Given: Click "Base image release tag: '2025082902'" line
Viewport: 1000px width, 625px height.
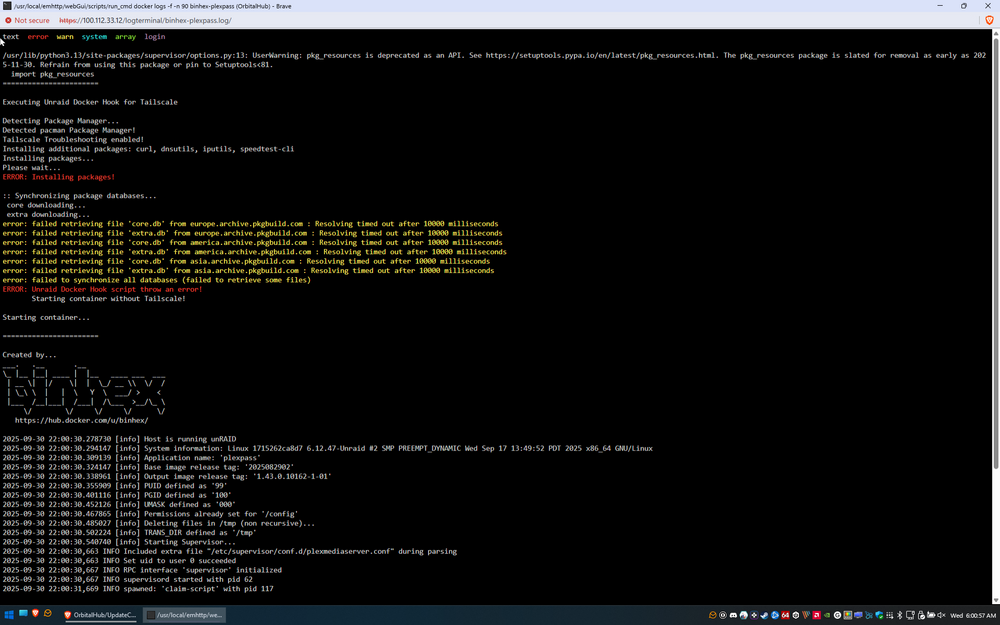Looking at the screenshot, I should tap(148, 467).
